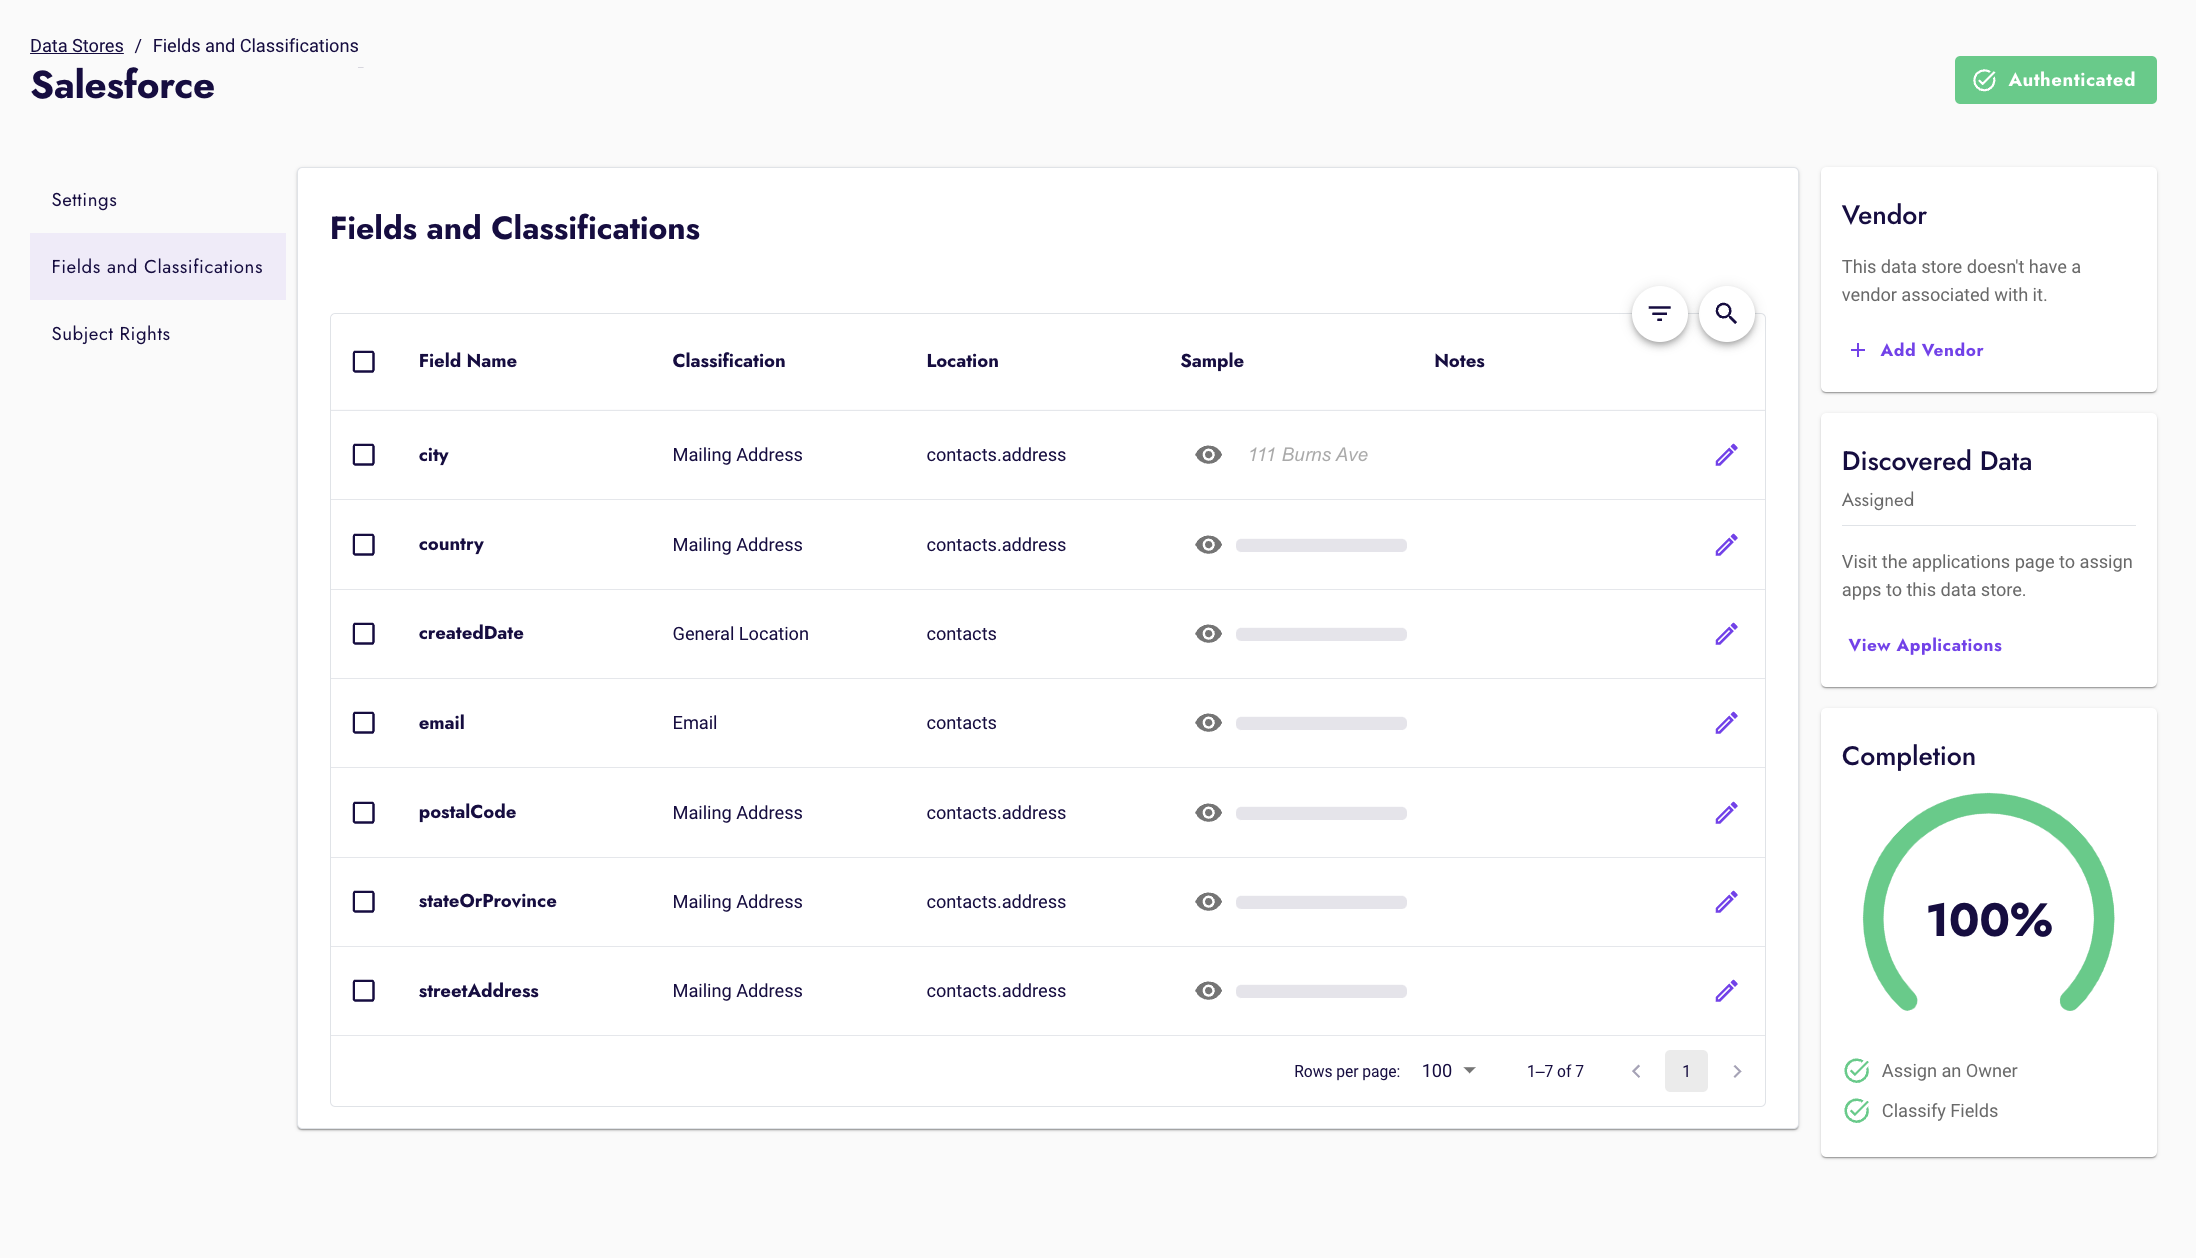
Task: Click the Assign an Owner checkmark icon
Action: coord(1857,1071)
